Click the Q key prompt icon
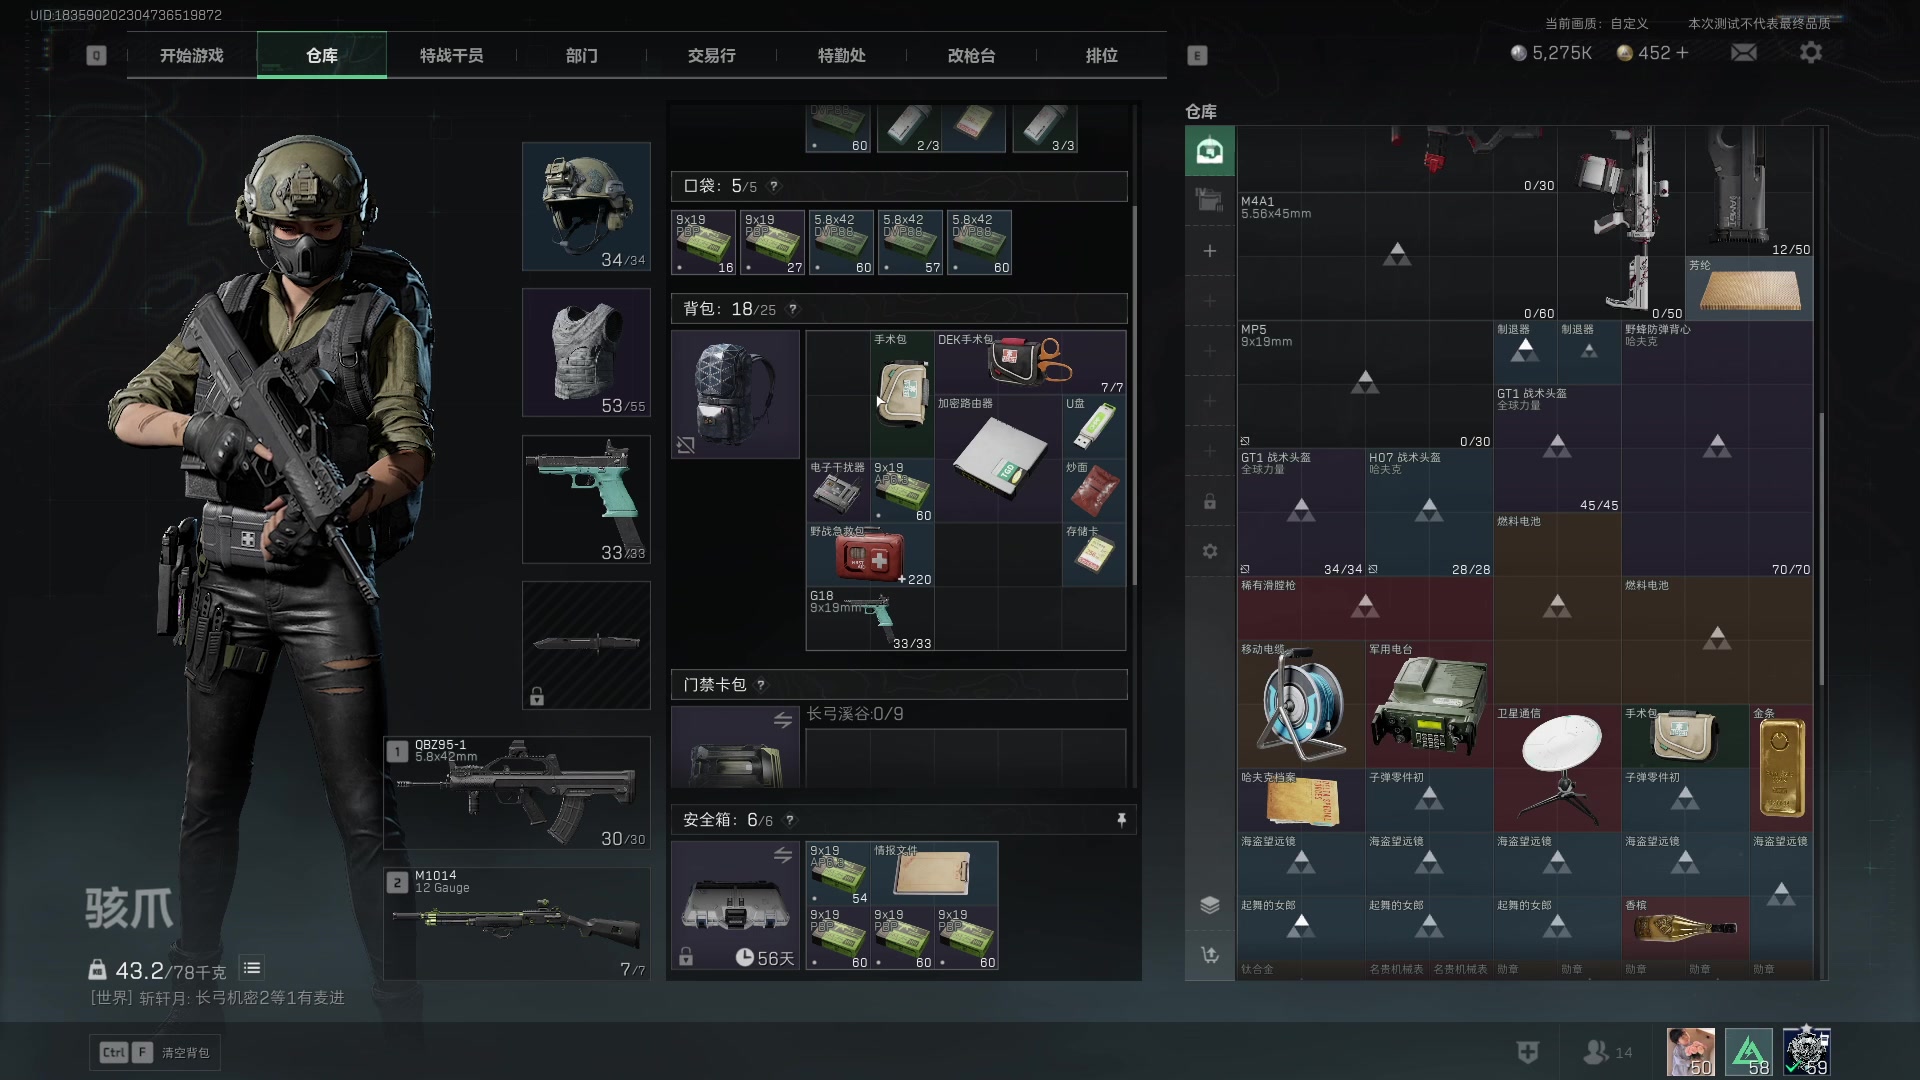Viewport: 1920px width, 1080px height. click(96, 56)
